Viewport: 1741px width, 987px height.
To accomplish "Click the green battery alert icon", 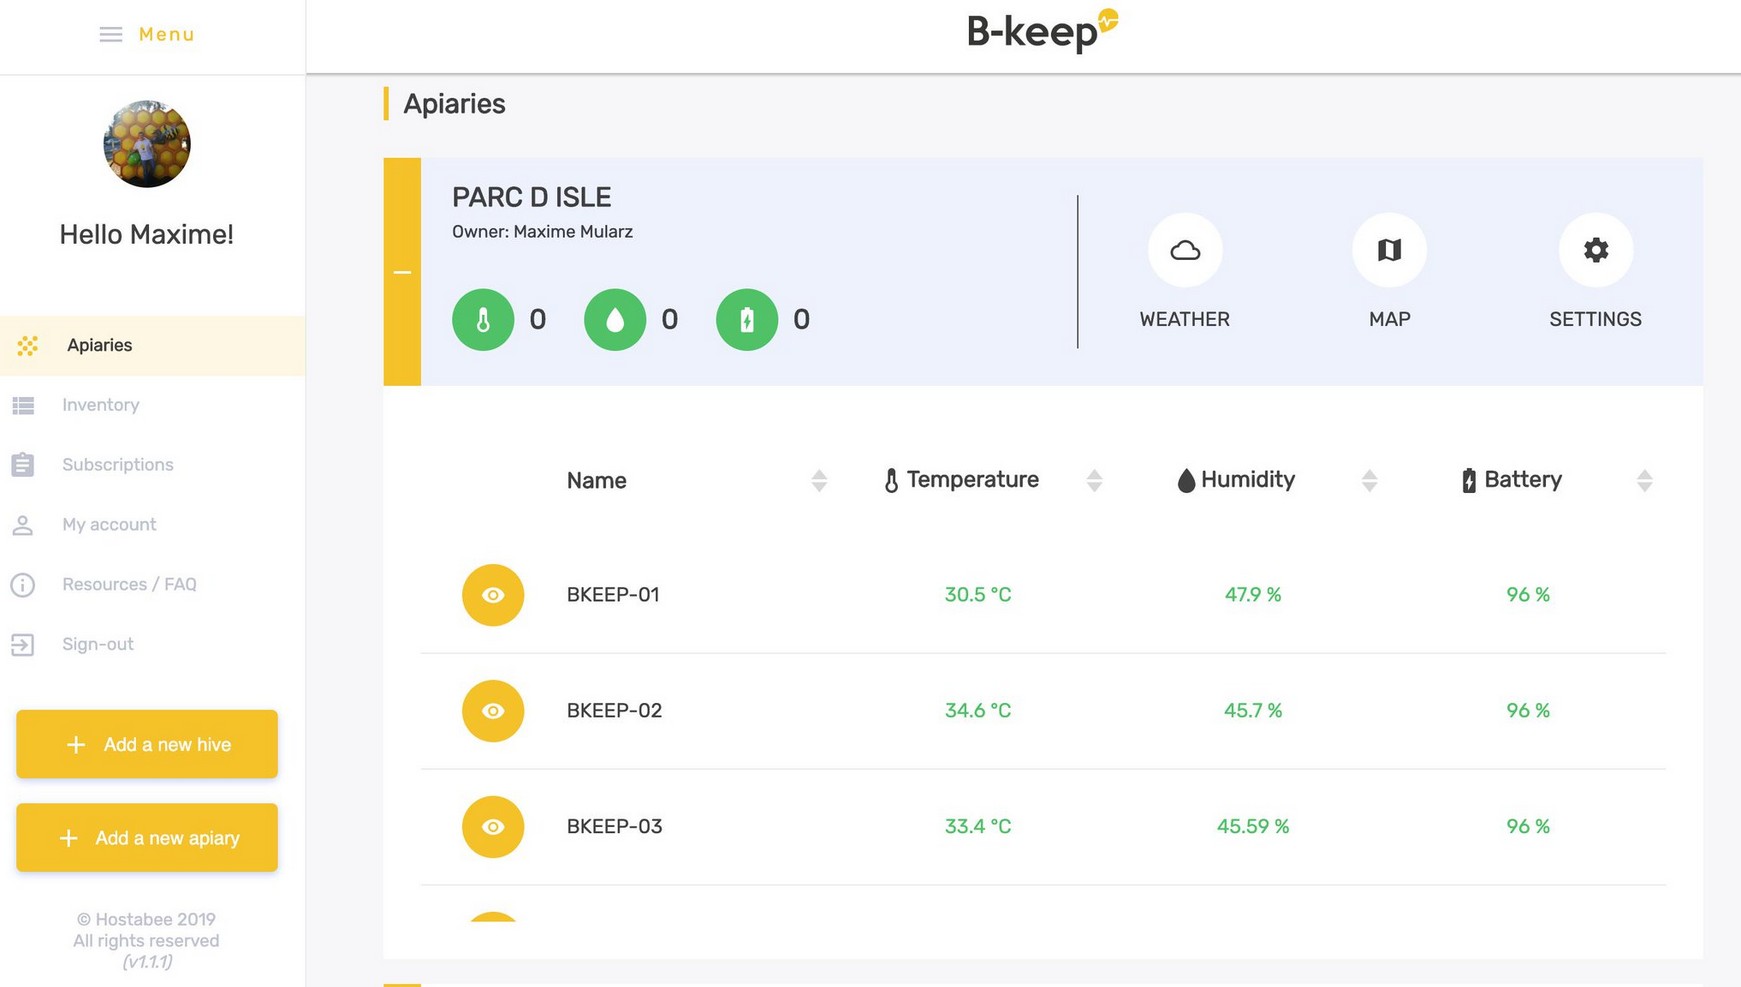I will click(747, 320).
